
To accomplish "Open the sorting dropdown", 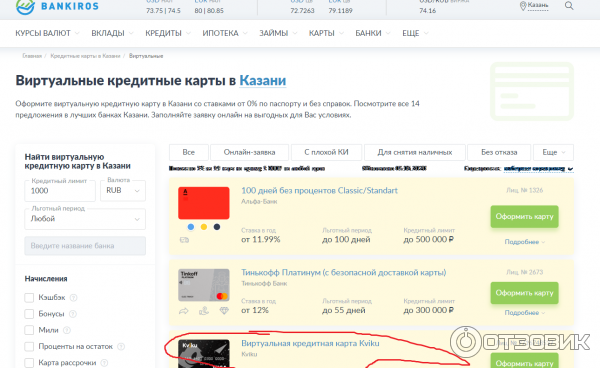I will pos(538,169).
